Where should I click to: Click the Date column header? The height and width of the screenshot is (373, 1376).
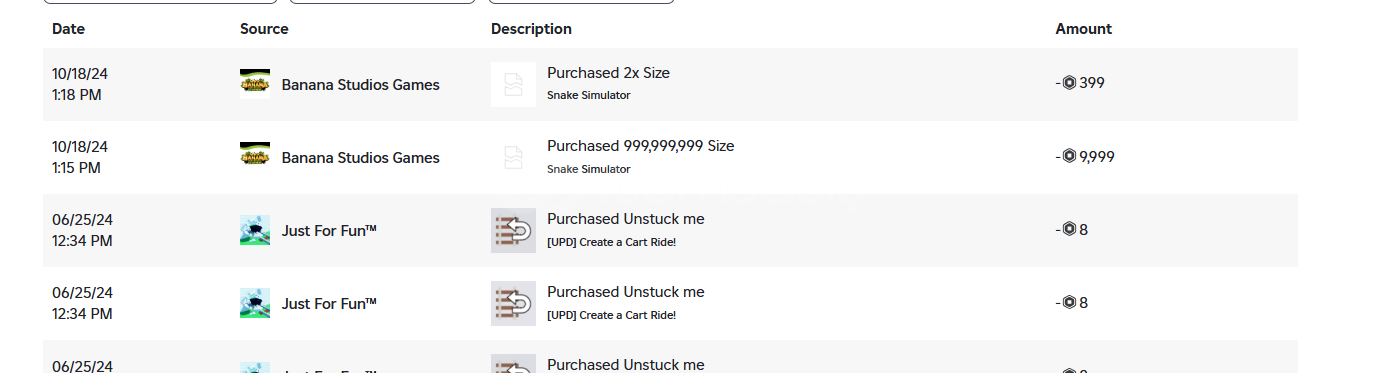click(68, 29)
